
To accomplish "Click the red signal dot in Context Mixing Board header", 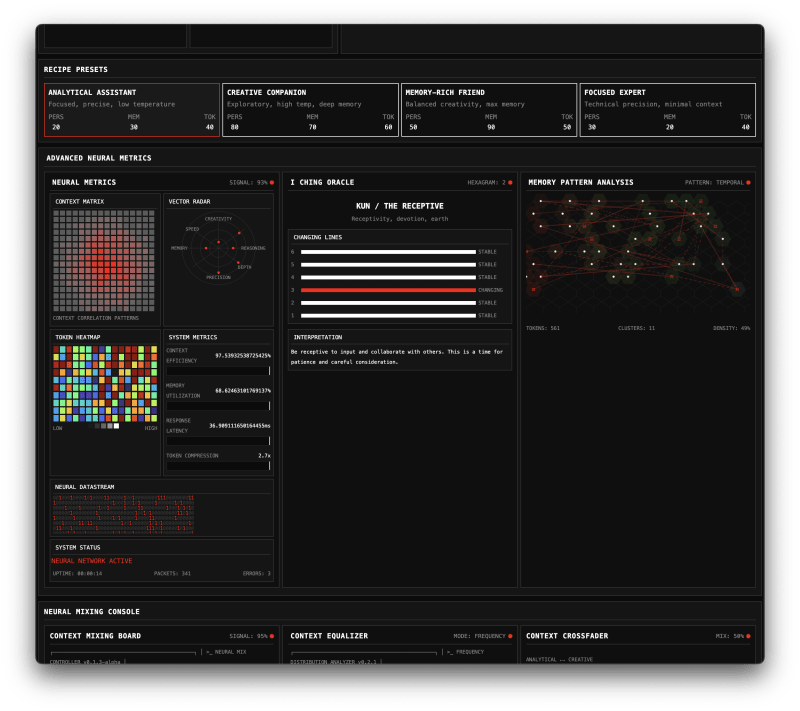I will click(x=272, y=636).
